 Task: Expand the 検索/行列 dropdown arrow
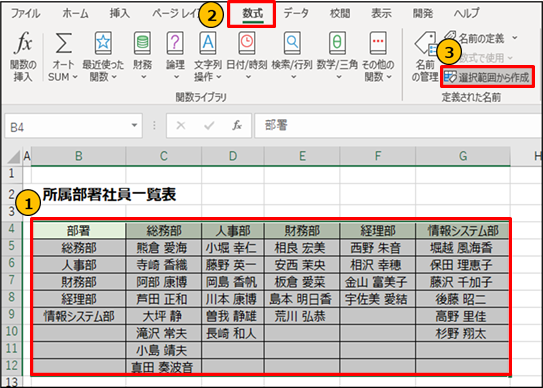coord(293,77)
